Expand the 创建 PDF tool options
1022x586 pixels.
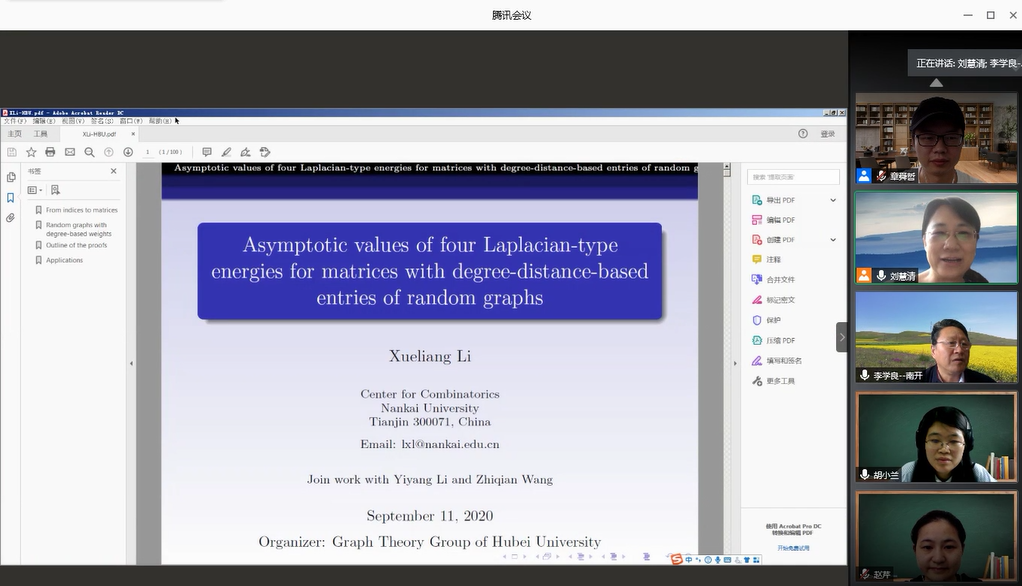click(x=833, y=240)
